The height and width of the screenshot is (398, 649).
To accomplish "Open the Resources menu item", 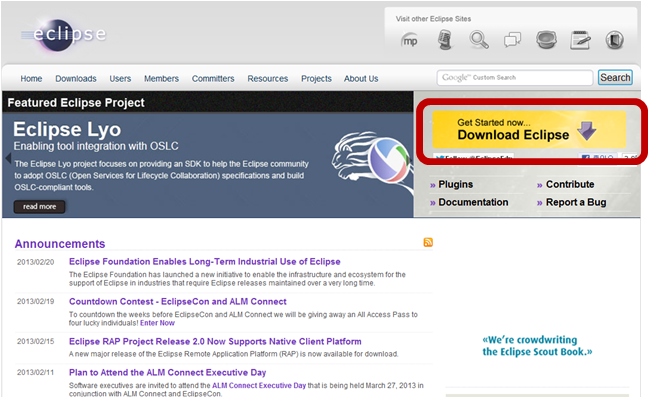I will click(268, 79).
